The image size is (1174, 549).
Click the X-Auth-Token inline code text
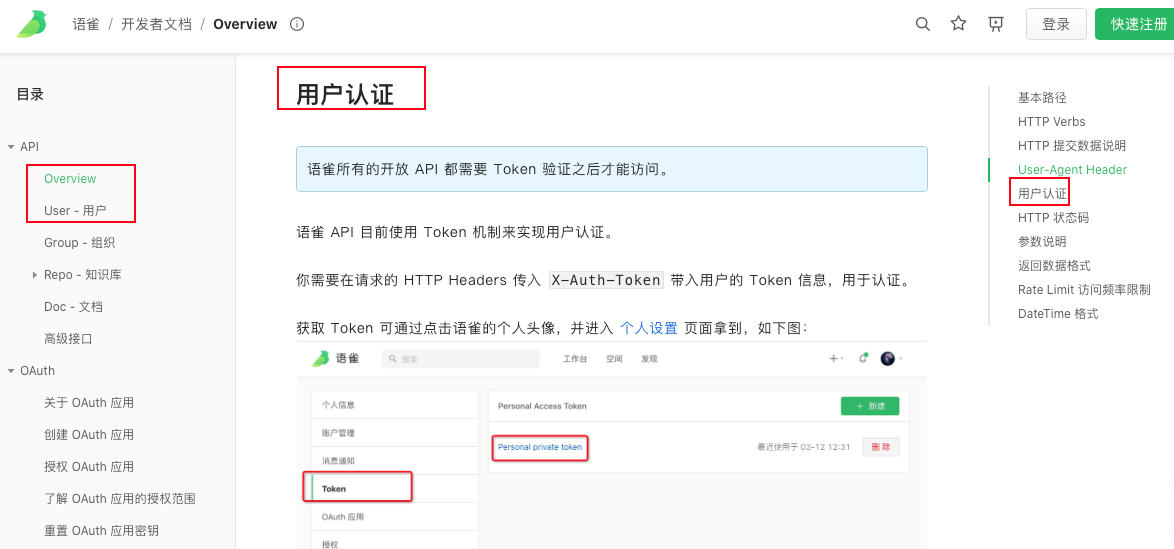tap(606, 280)
